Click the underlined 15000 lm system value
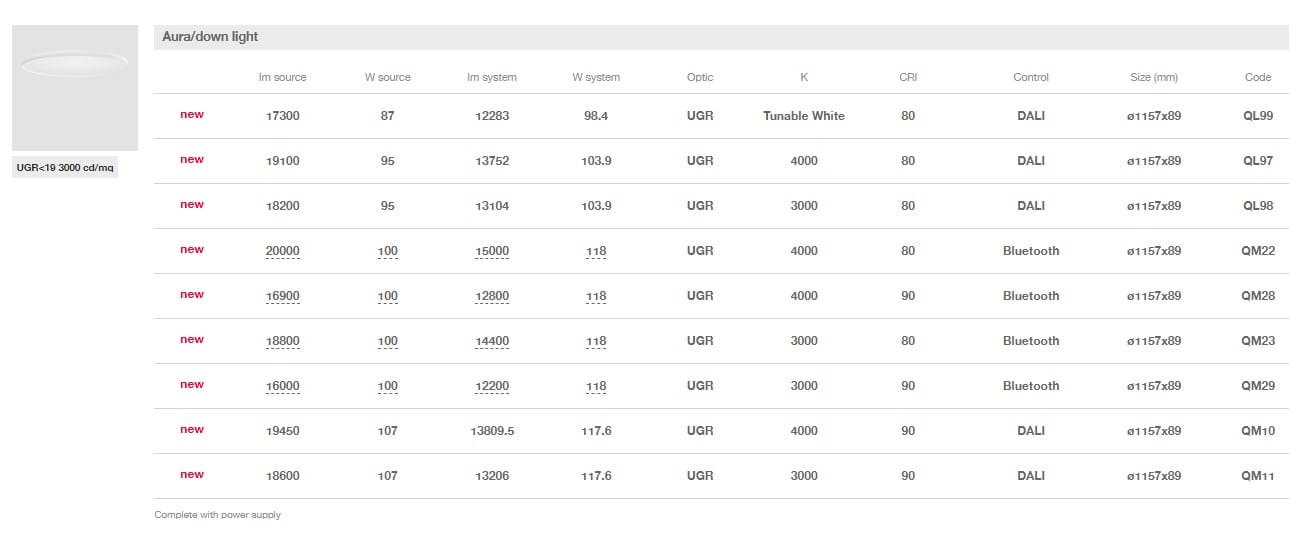The width and height of the screenshot is (1289, 560). point(492,252)
